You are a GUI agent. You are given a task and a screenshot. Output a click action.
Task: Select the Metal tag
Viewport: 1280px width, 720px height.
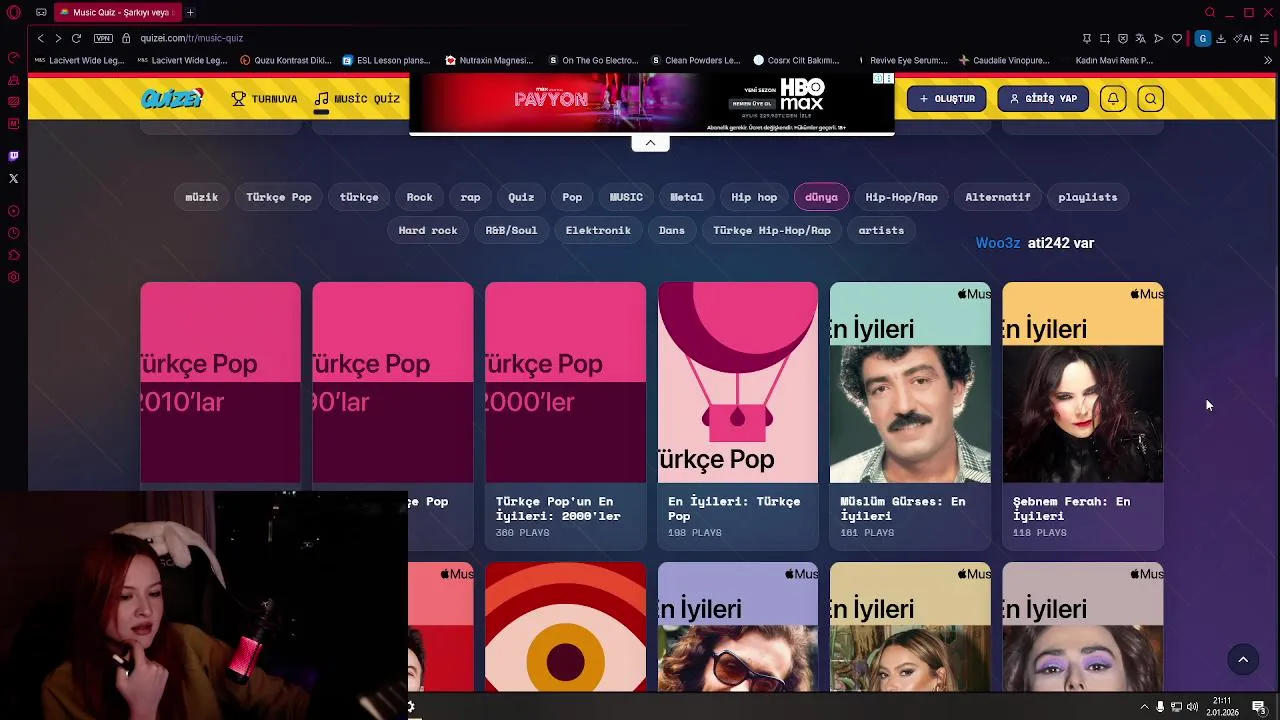pyautogui.click(x=686, y=197)
